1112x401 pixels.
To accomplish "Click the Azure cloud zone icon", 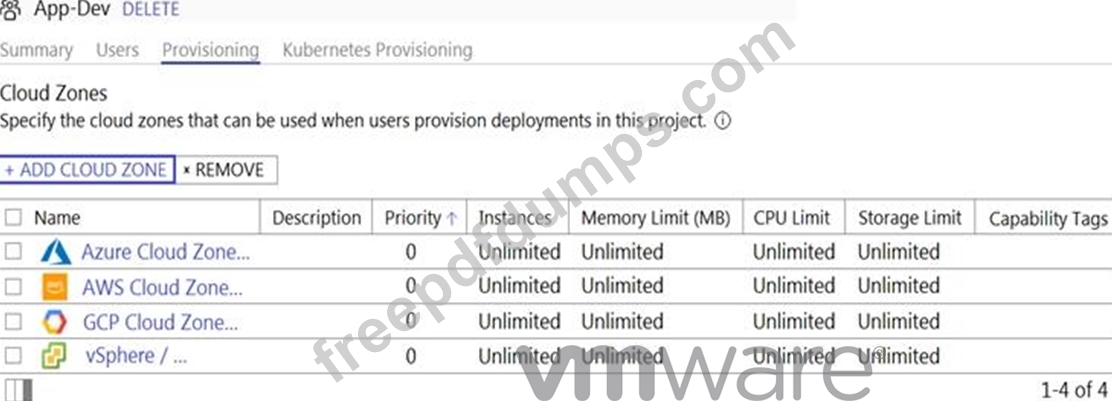I will pyautogui.click(x=55, y=252).
